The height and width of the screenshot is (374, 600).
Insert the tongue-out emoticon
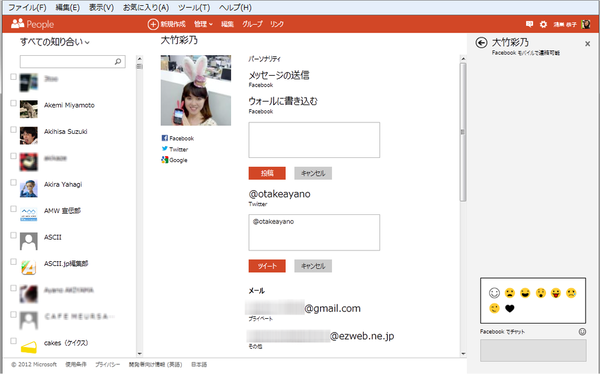pyautogui.click(x=556, y=293)
